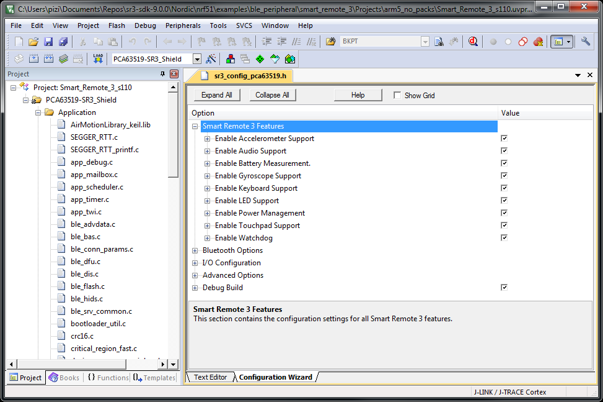Click the project tree horizontal scrollbar thumb
The width and height of the screenshot is (603, 402).
coord(72,364)
